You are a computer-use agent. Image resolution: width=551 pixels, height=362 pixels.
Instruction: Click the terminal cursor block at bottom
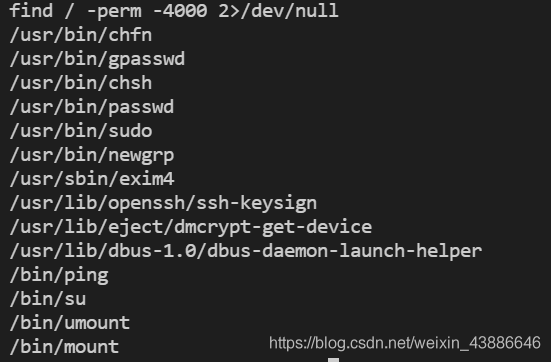pyautogui.click(x=333, y=360)
